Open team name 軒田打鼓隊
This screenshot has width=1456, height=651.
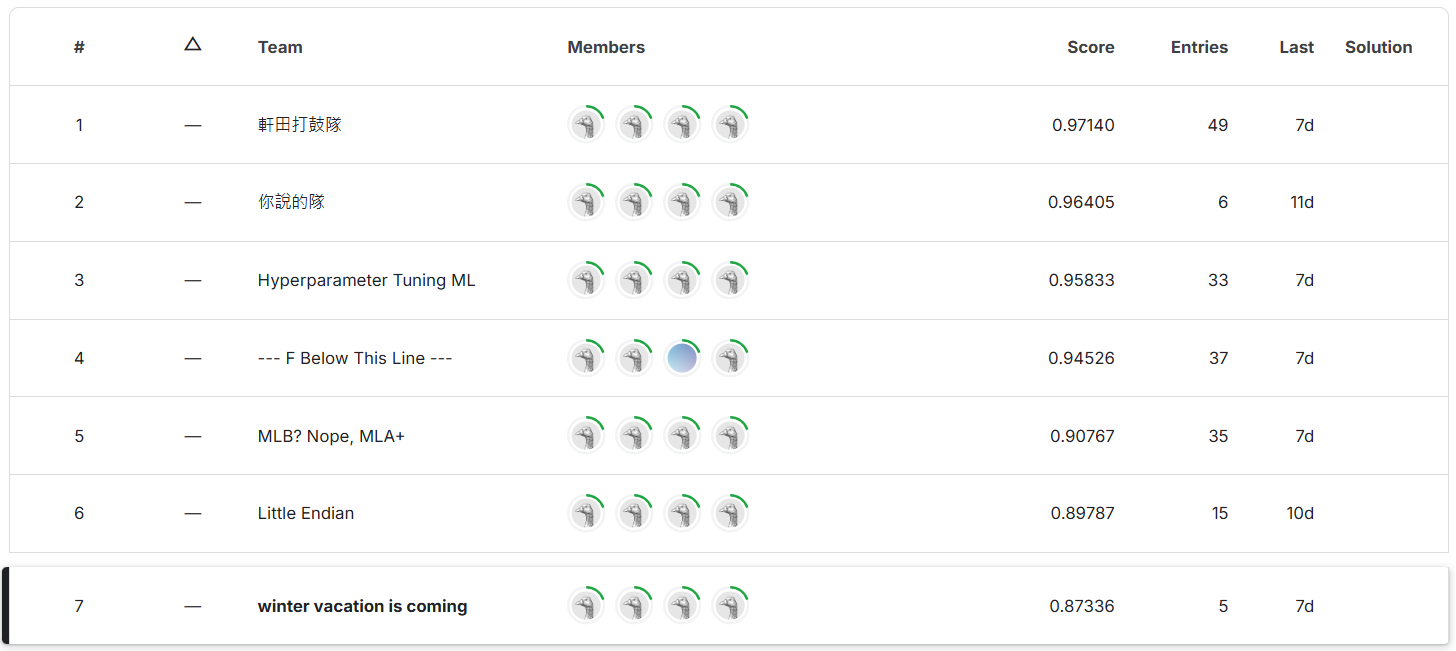point(299,125)
